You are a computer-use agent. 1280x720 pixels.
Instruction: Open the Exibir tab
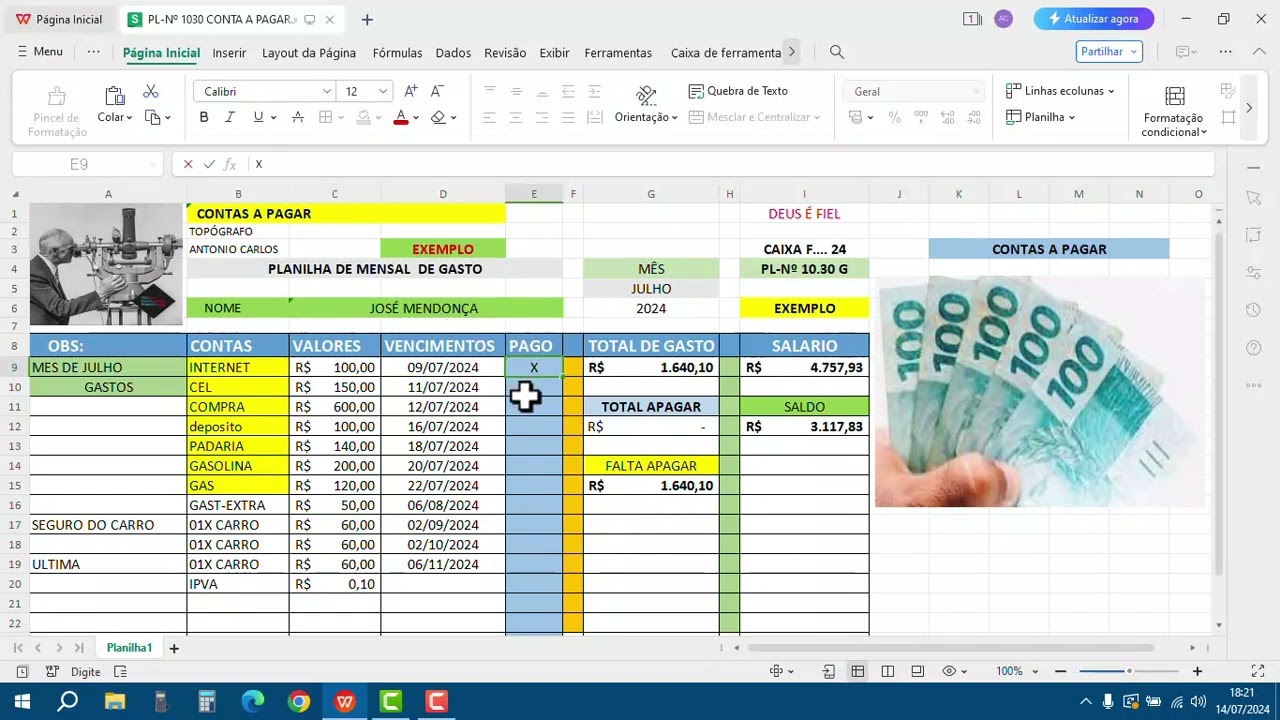point(554,53)
